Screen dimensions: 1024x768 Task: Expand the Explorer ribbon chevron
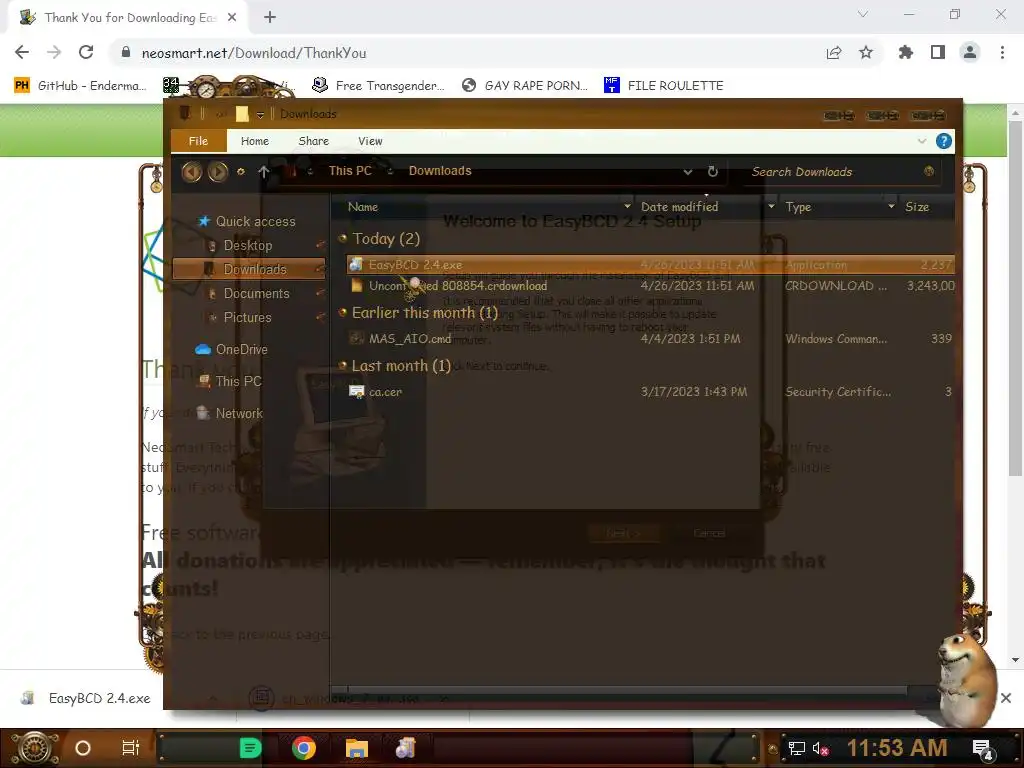(921, 141)
